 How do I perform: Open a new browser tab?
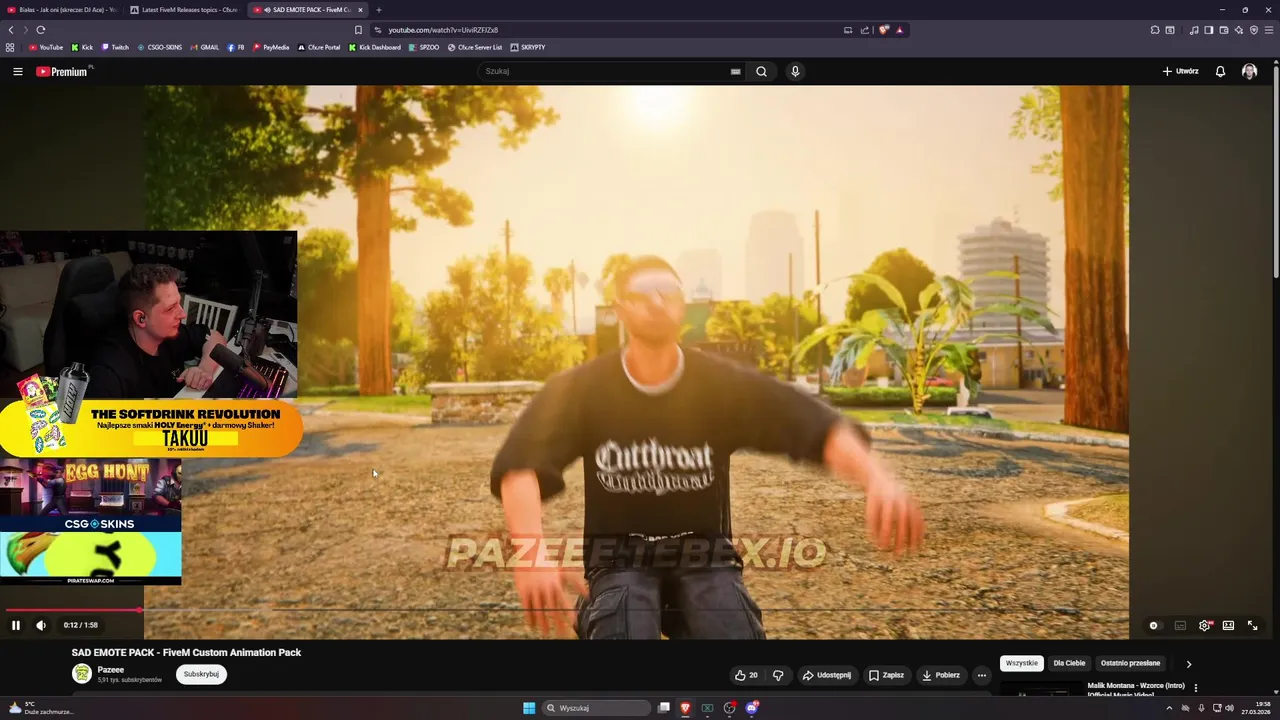(378, 10)
